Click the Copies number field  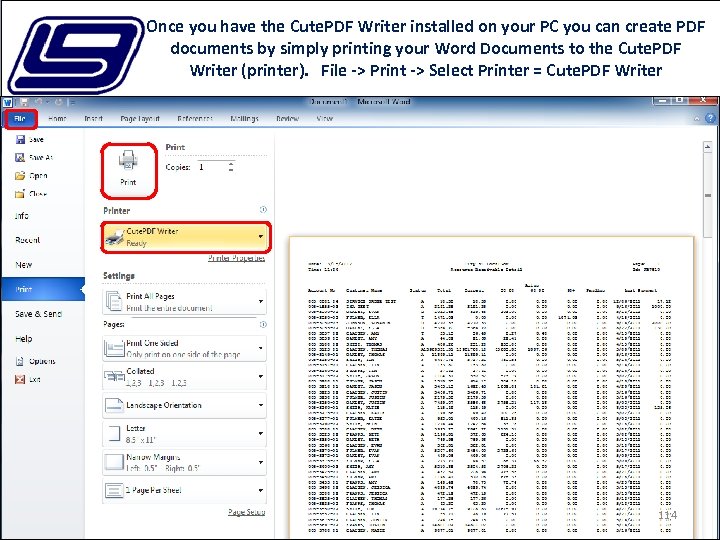[x=212, y=167]
